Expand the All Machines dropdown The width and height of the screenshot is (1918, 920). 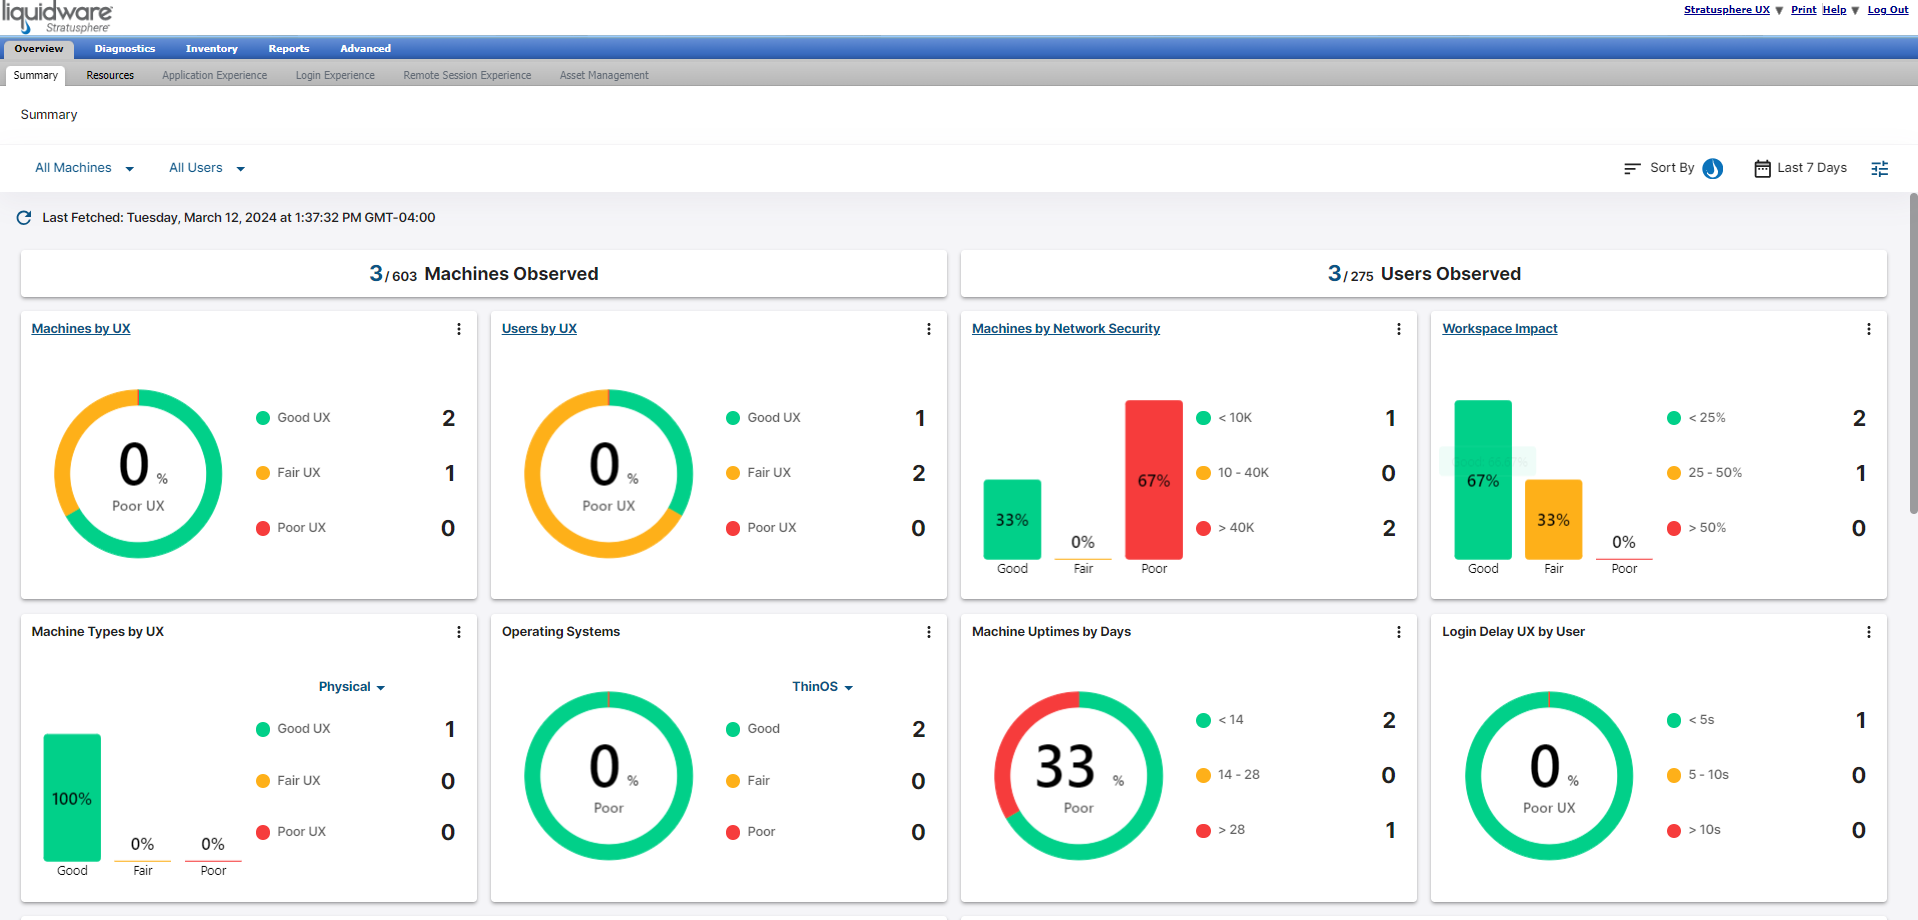tap(85, 168)
